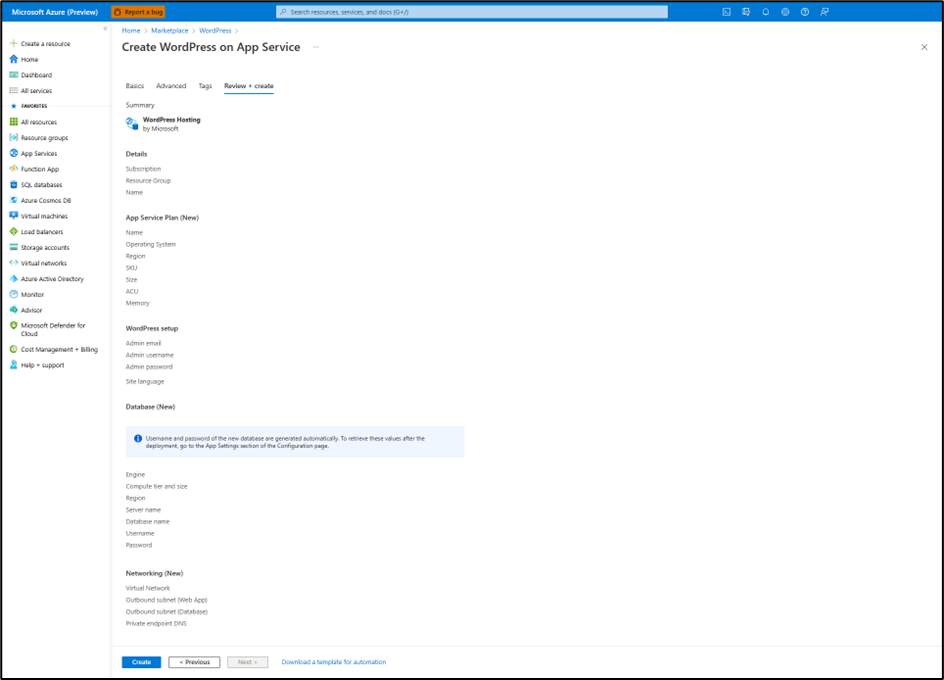
Task: Click the Load balancers icon
Action: coord(14,231)
